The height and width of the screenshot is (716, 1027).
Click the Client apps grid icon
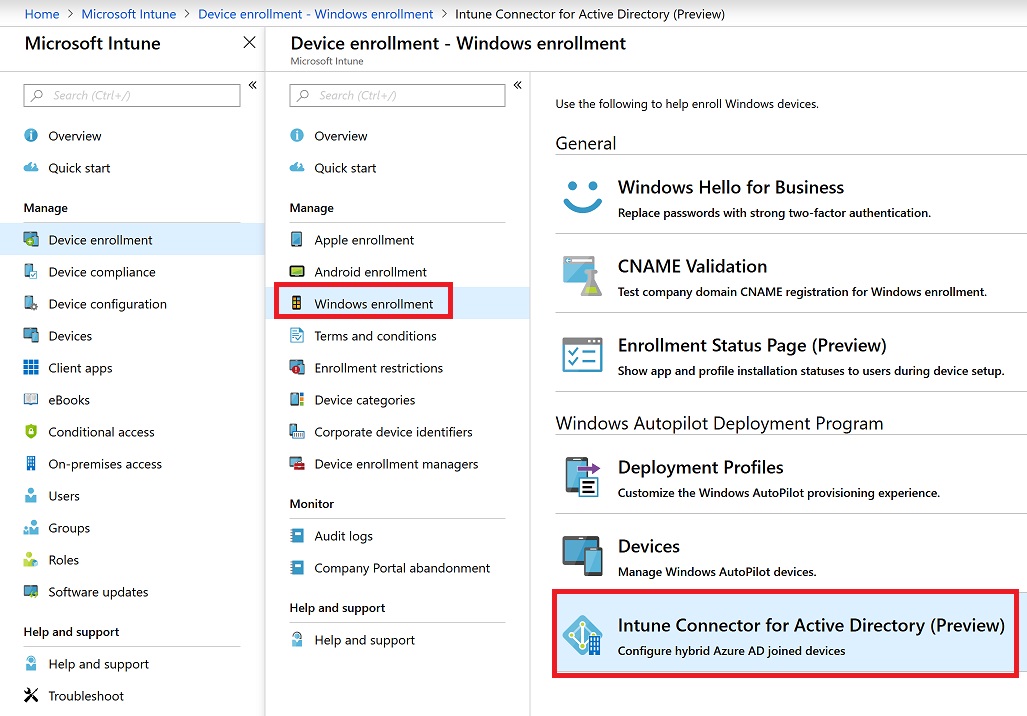(31, 367)
